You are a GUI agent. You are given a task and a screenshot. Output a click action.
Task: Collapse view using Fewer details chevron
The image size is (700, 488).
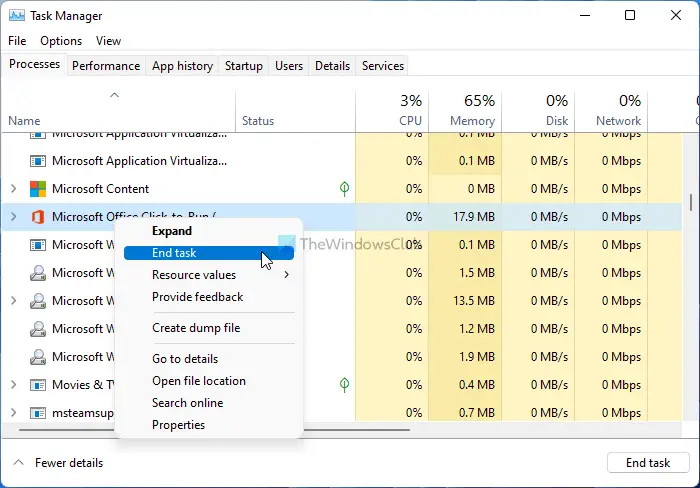(18, 463)
